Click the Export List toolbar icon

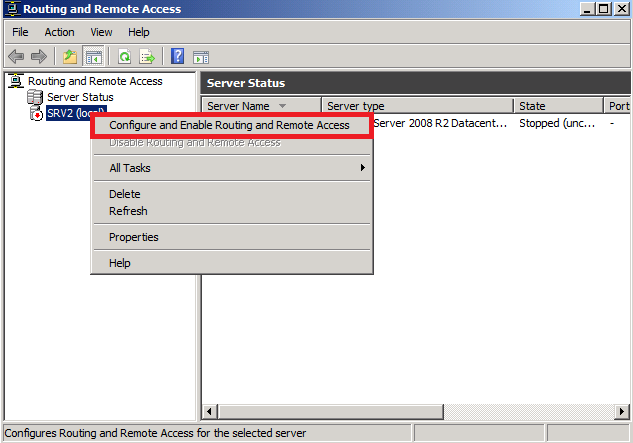click(x=147, y=57)
